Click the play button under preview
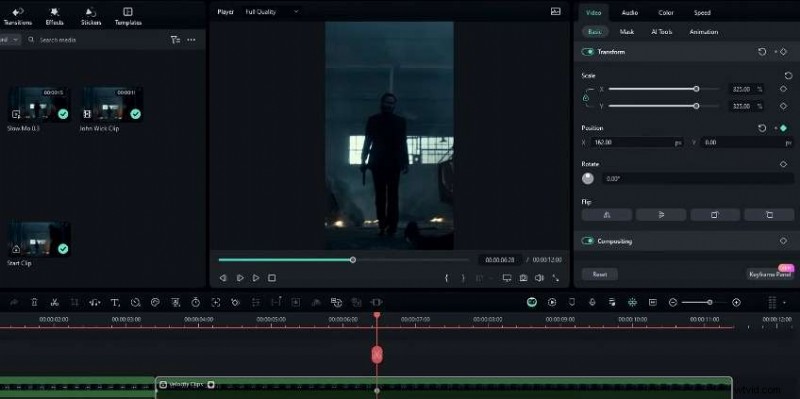This screenshot has height=399, width=800. tap(256, 278)
